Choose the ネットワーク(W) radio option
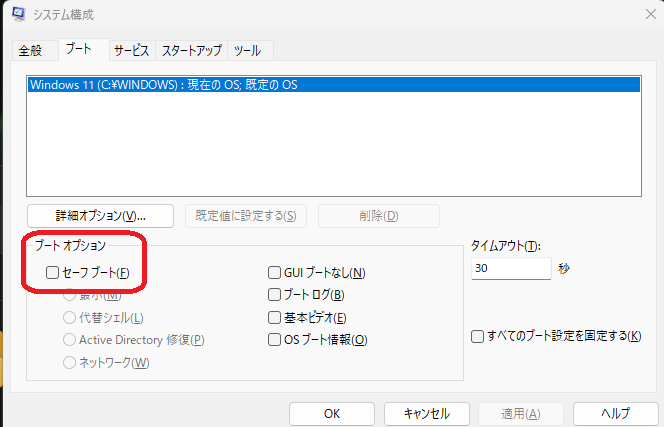 point(69,363)
